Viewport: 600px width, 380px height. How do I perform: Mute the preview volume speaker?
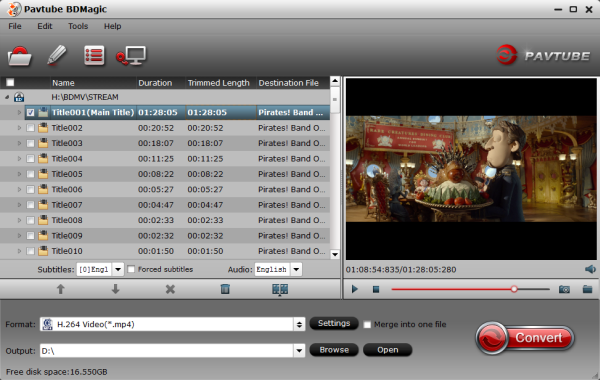(x=590, y=269)
